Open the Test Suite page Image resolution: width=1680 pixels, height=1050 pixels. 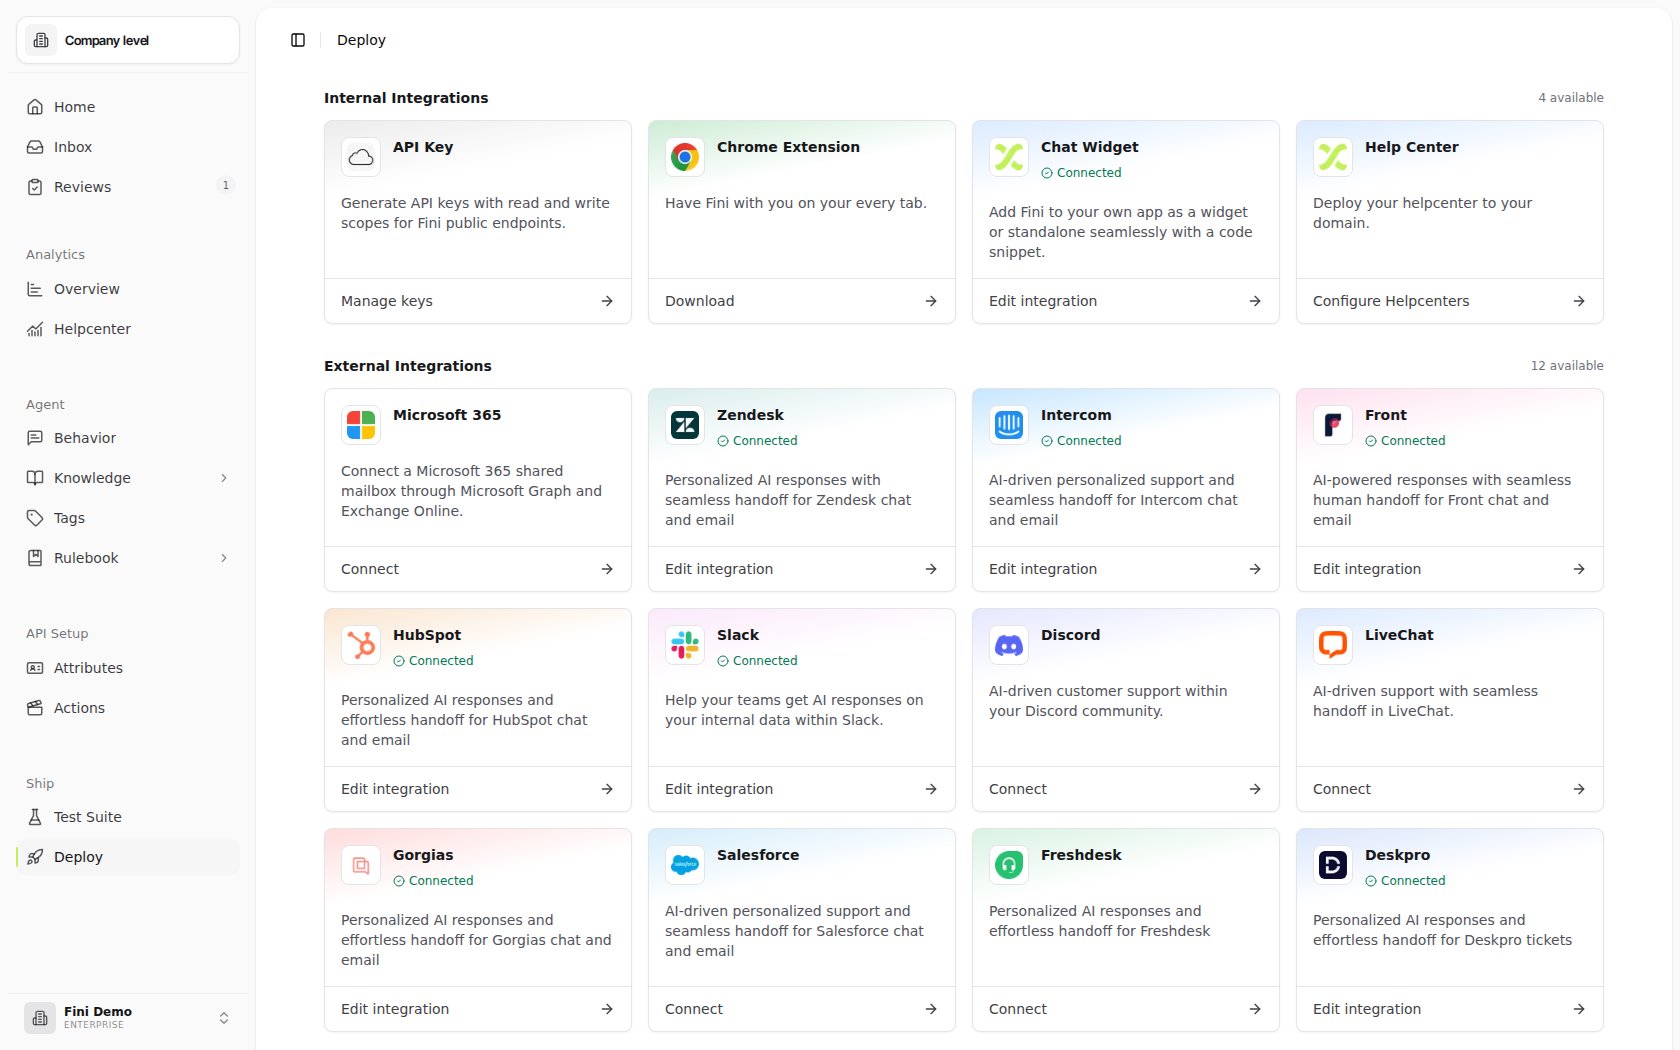tap(128, 817)
